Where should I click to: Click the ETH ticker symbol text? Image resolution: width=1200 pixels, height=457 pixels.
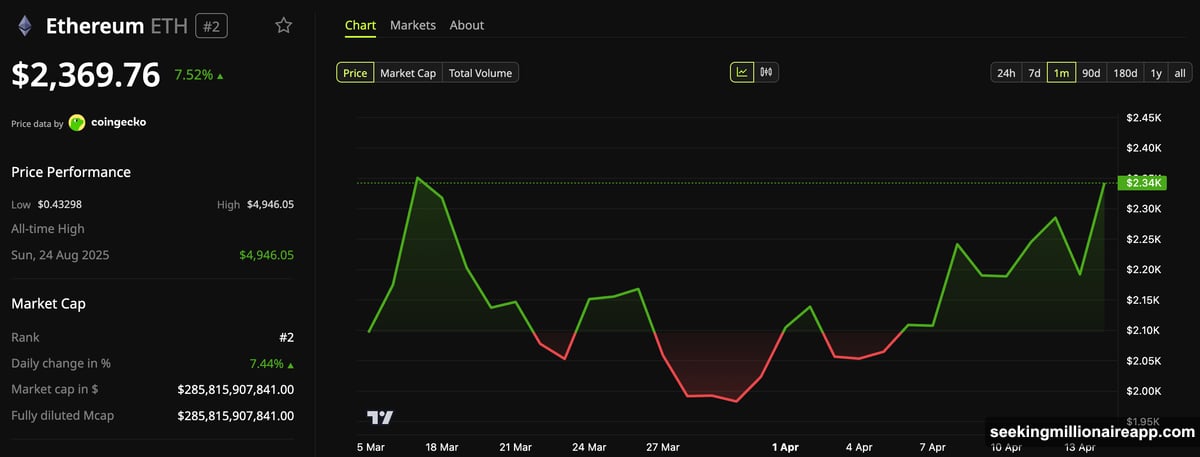click(x=168, y=26)
